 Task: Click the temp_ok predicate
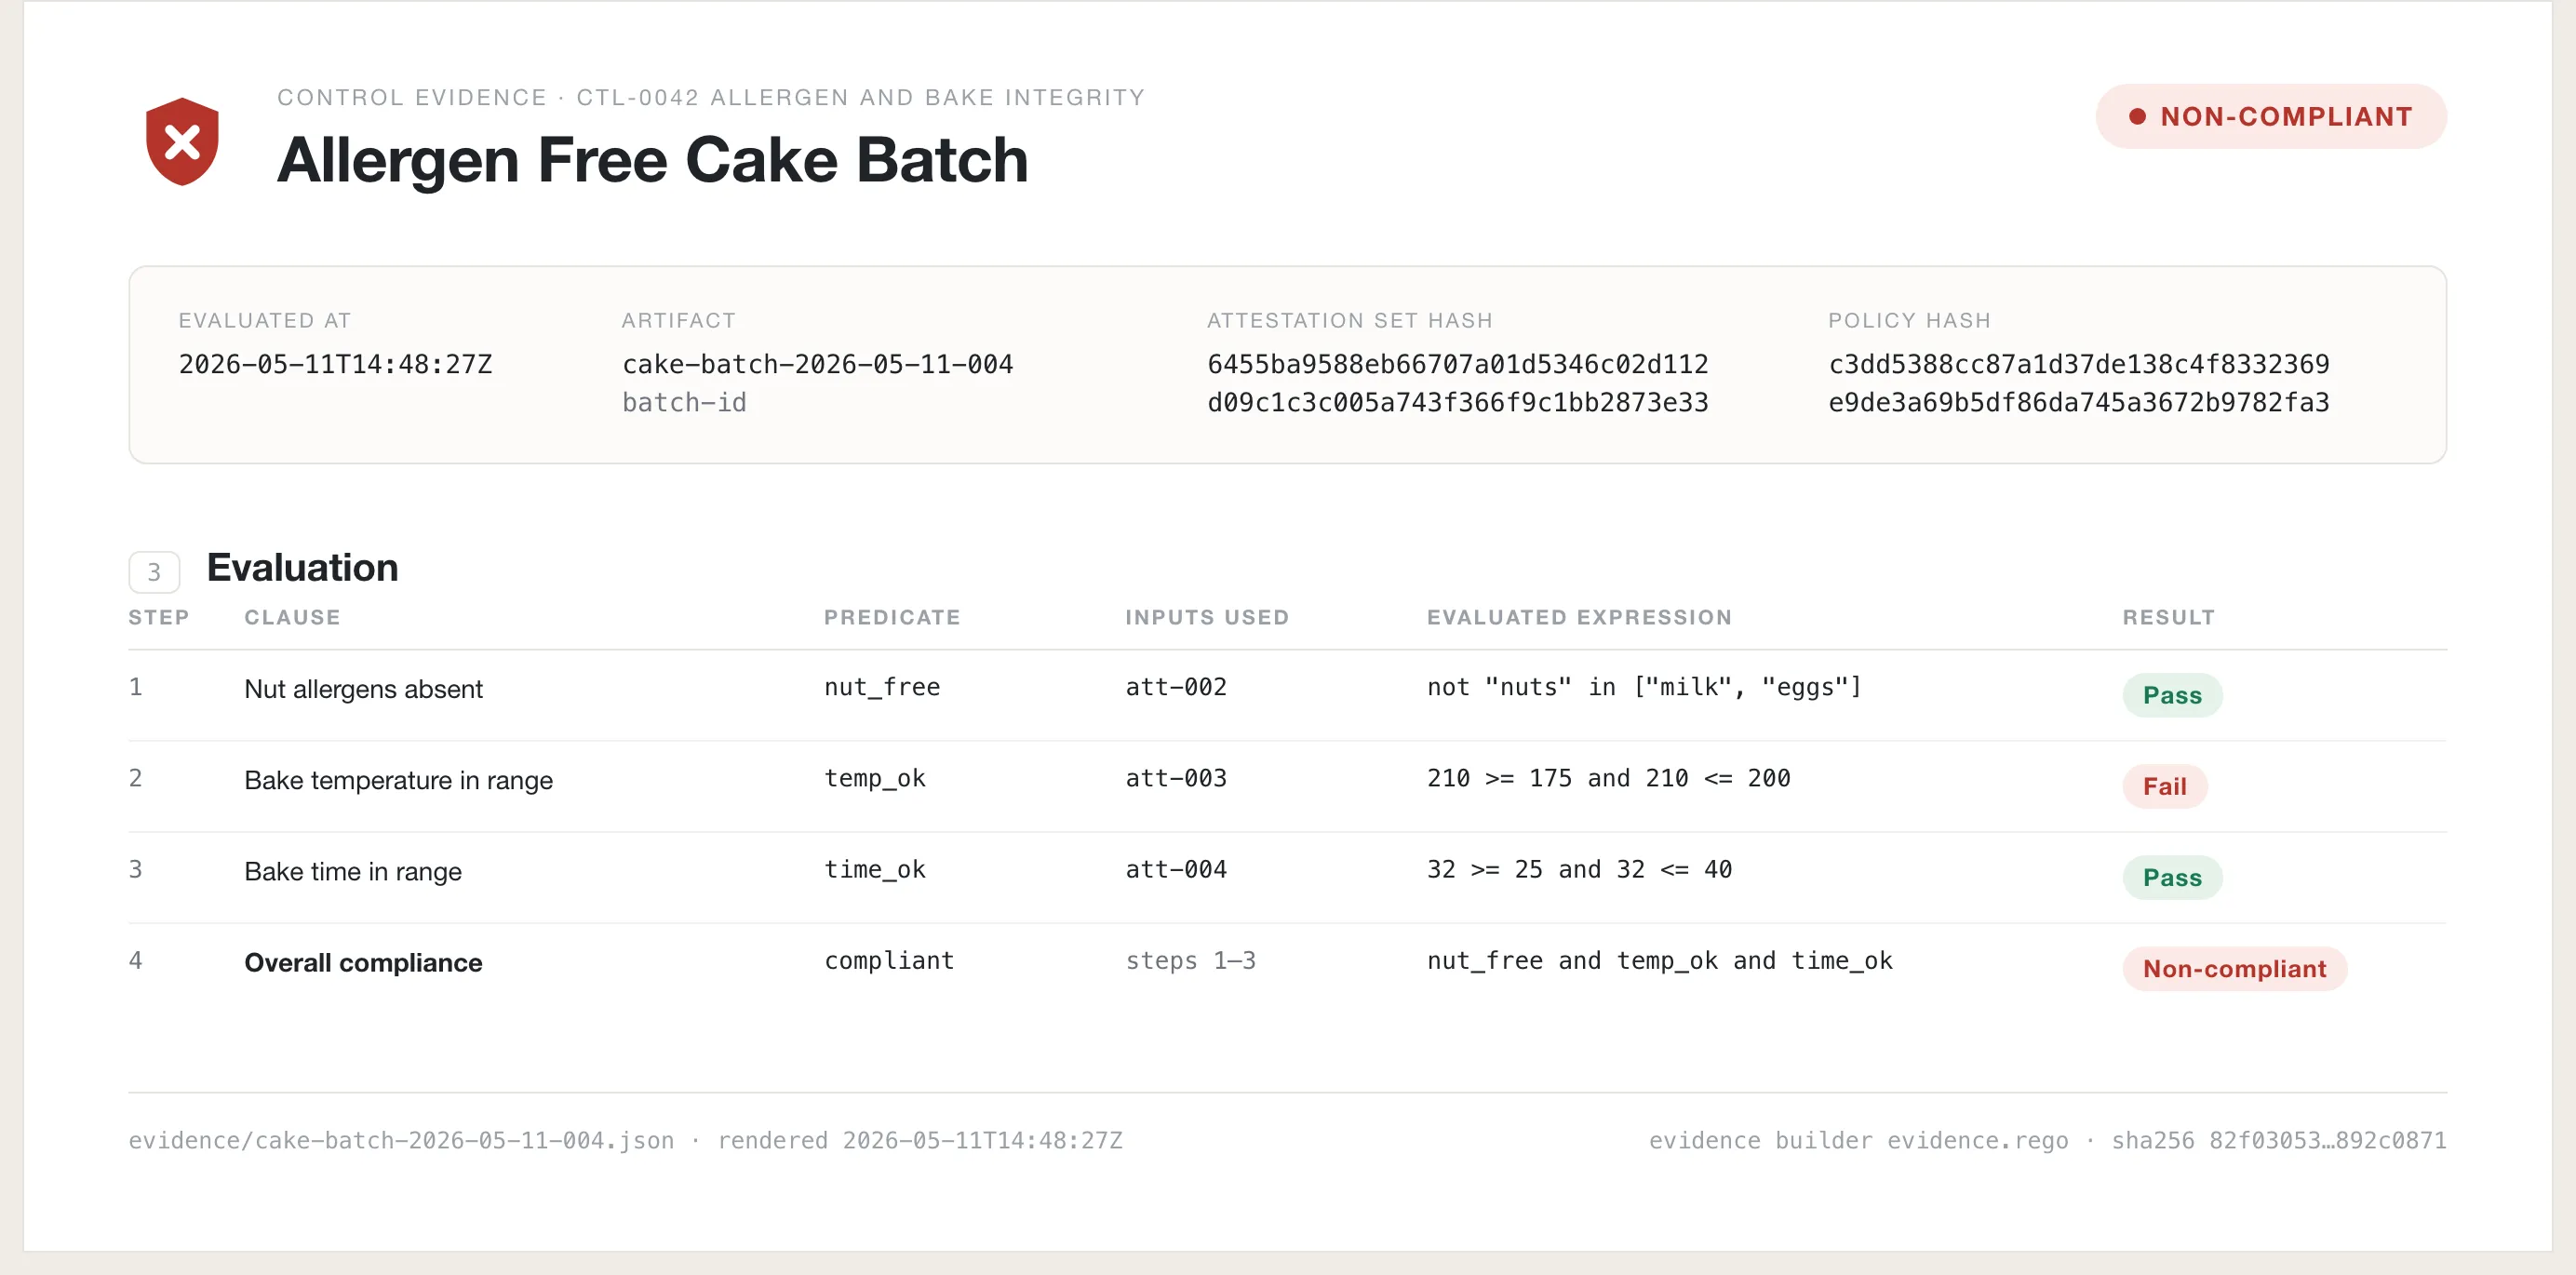tap(874, 778)
